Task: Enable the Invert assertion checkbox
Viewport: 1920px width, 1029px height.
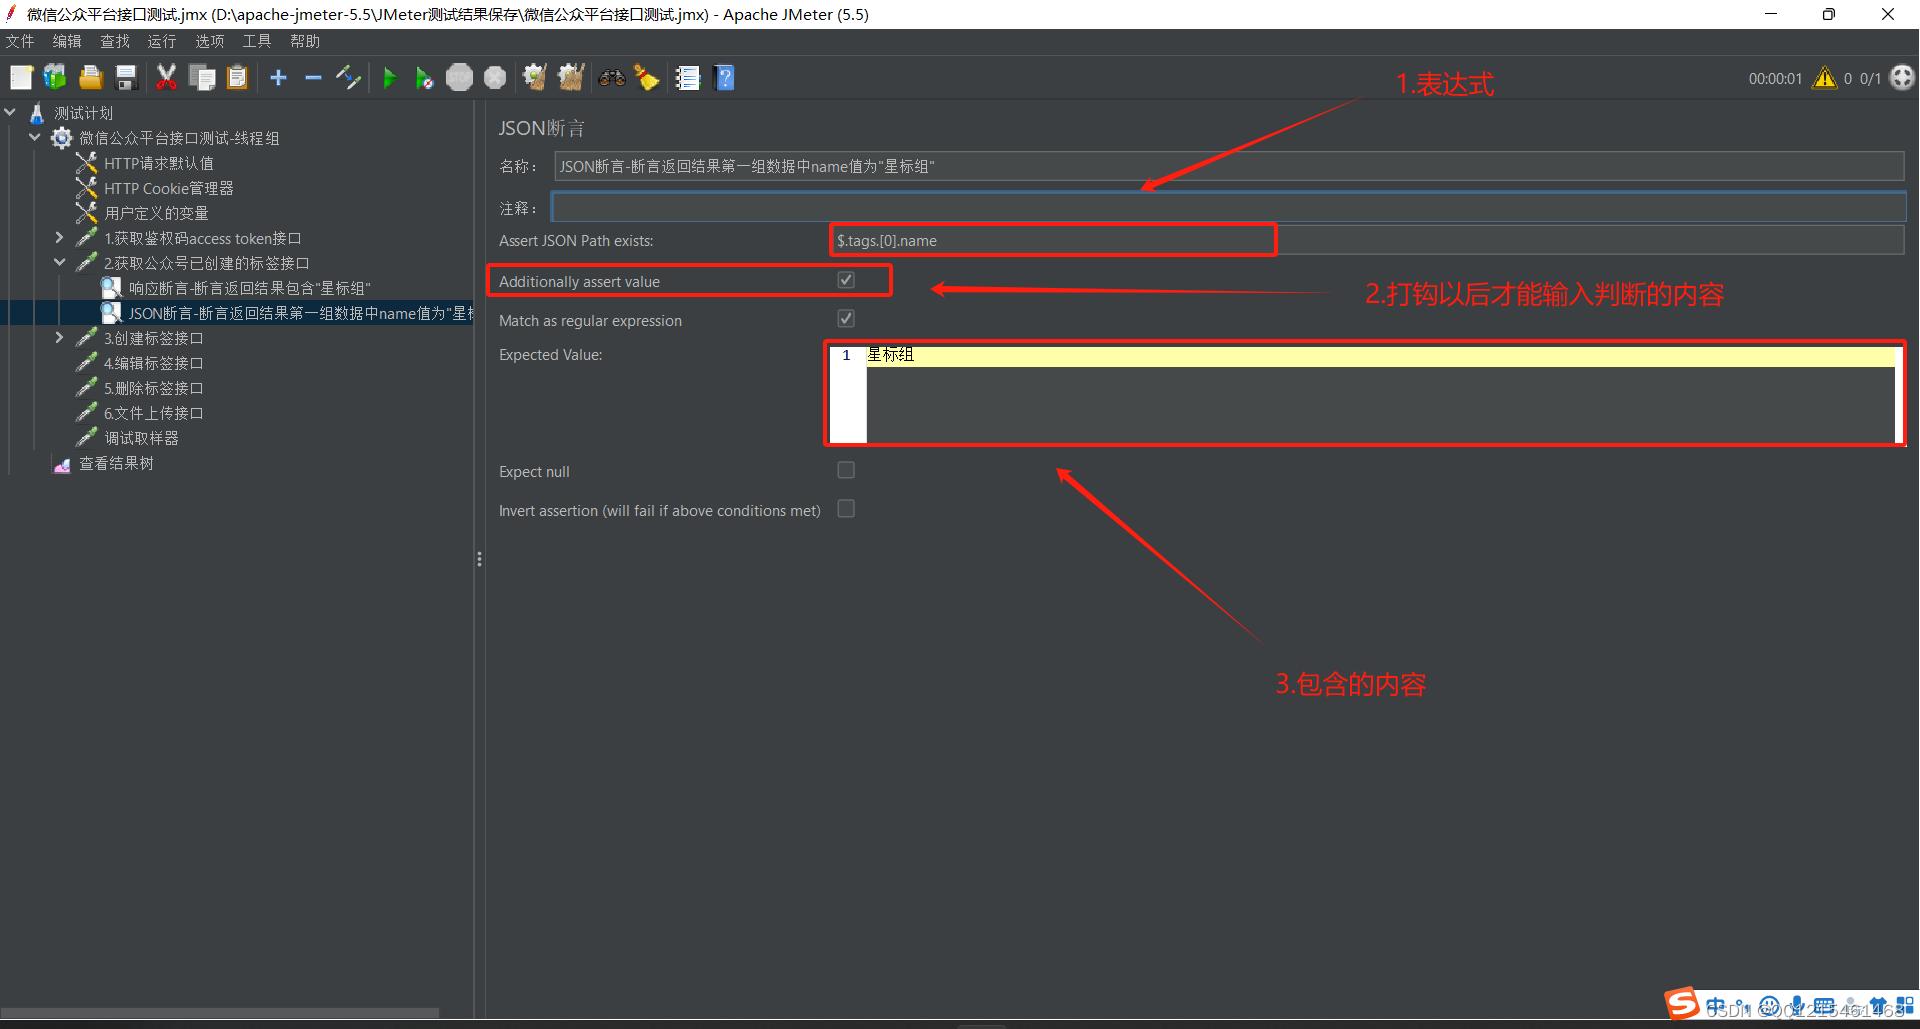Action: pos(846,509)
